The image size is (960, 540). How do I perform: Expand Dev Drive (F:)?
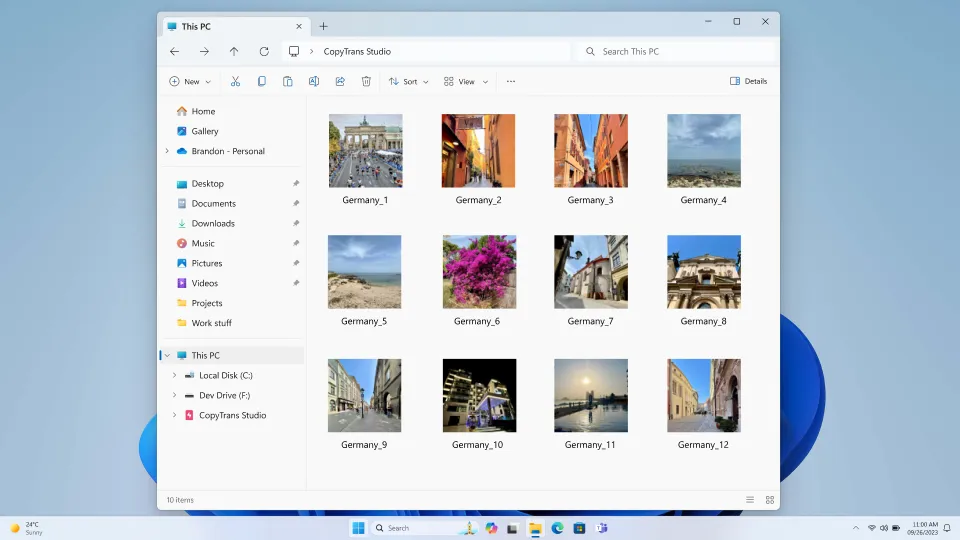pos(174,395)
